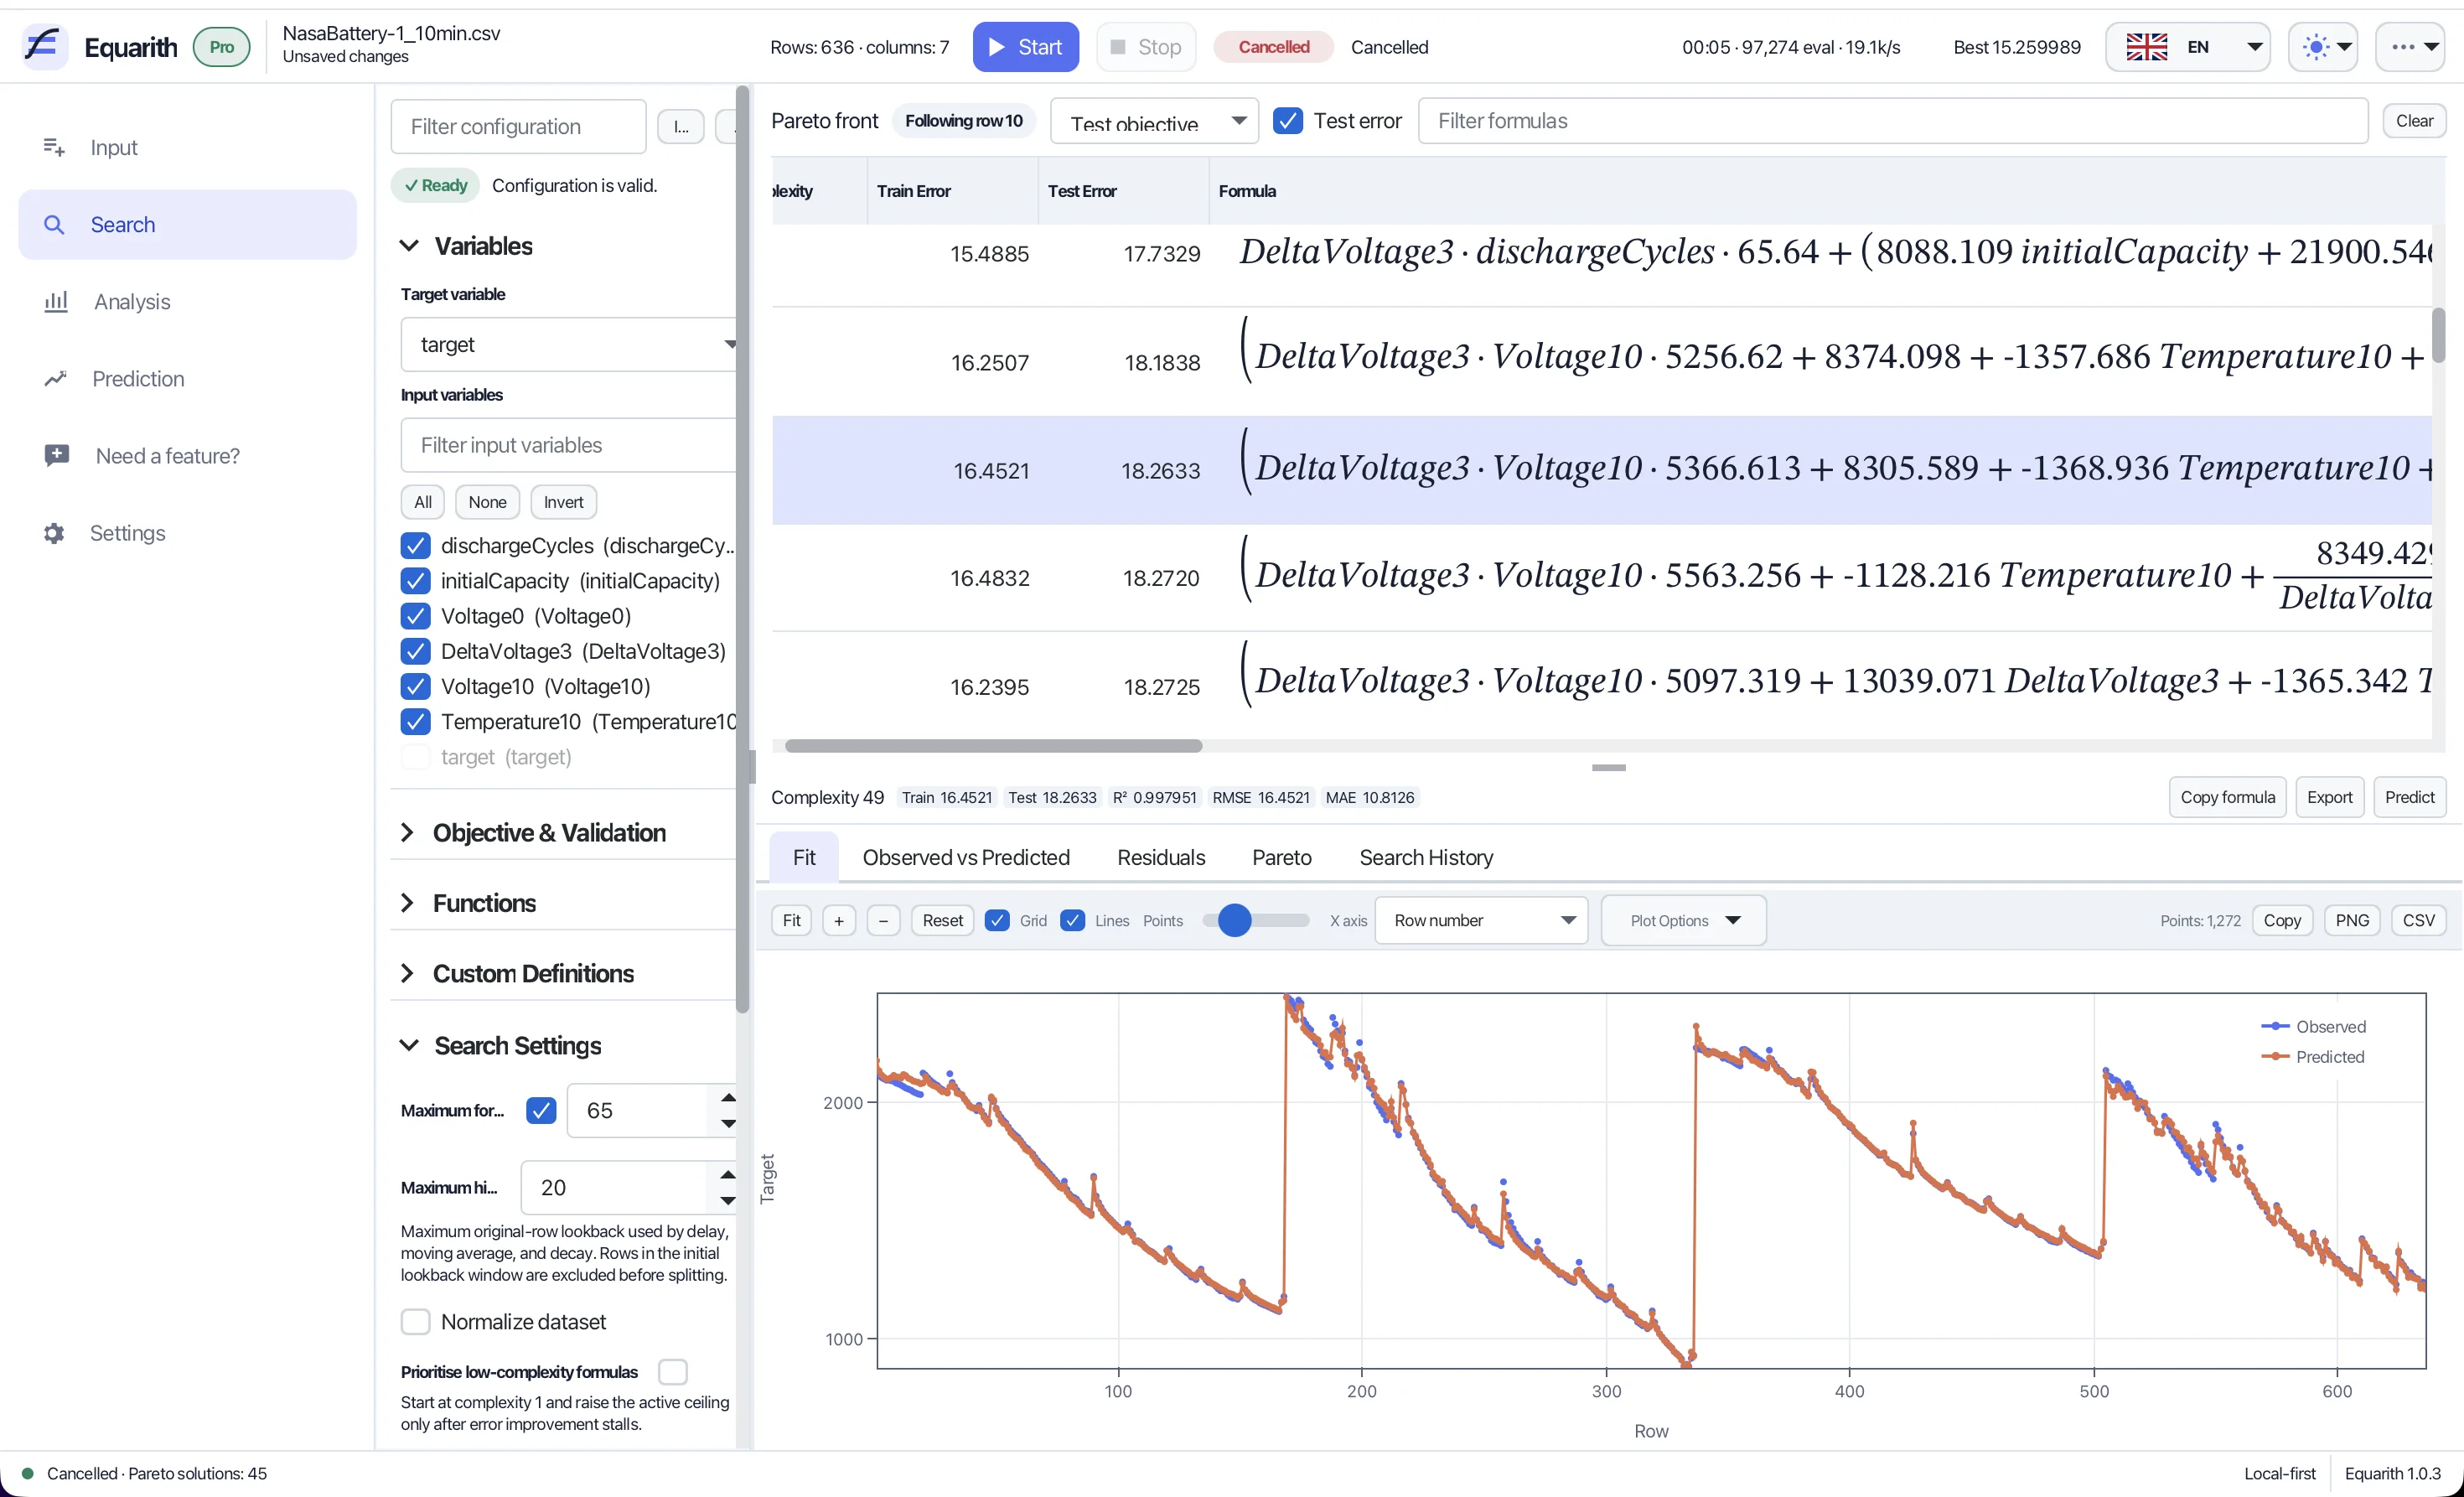Click the Settings gear icon
Screen dimensions: 2464x1497
point(54,532)
